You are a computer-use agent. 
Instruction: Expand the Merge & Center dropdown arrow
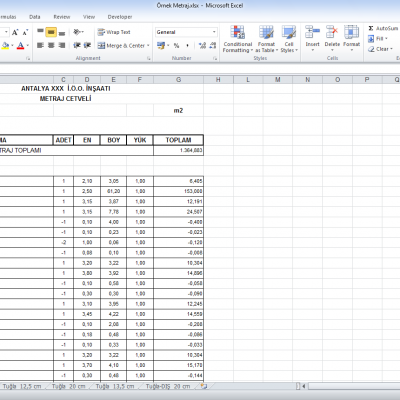pos(148,46)
